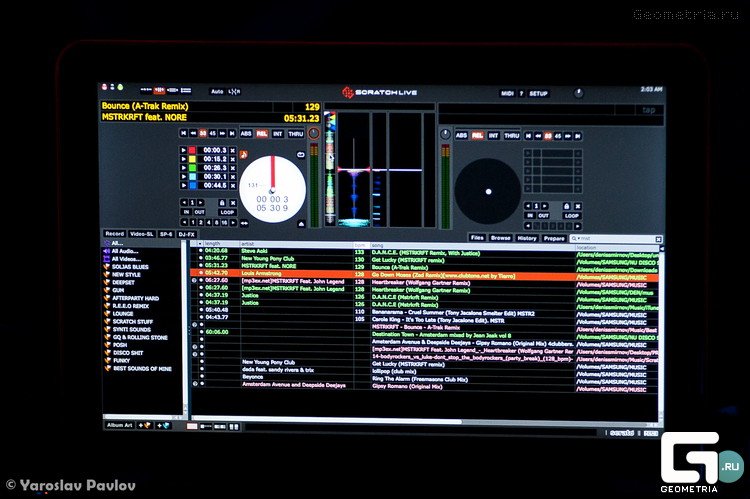The width and height of the screenshot is (750, 499).
Task: Delete the first cue point (x icon)
Action: (x=233, y=150)
